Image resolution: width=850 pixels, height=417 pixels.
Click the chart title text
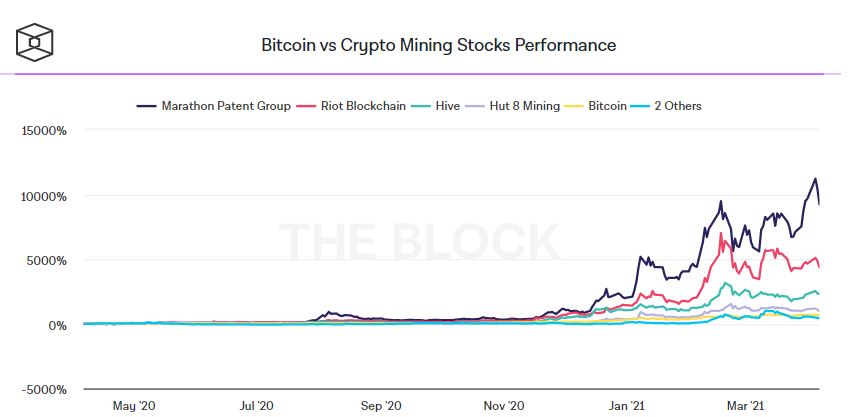(439, 44)
